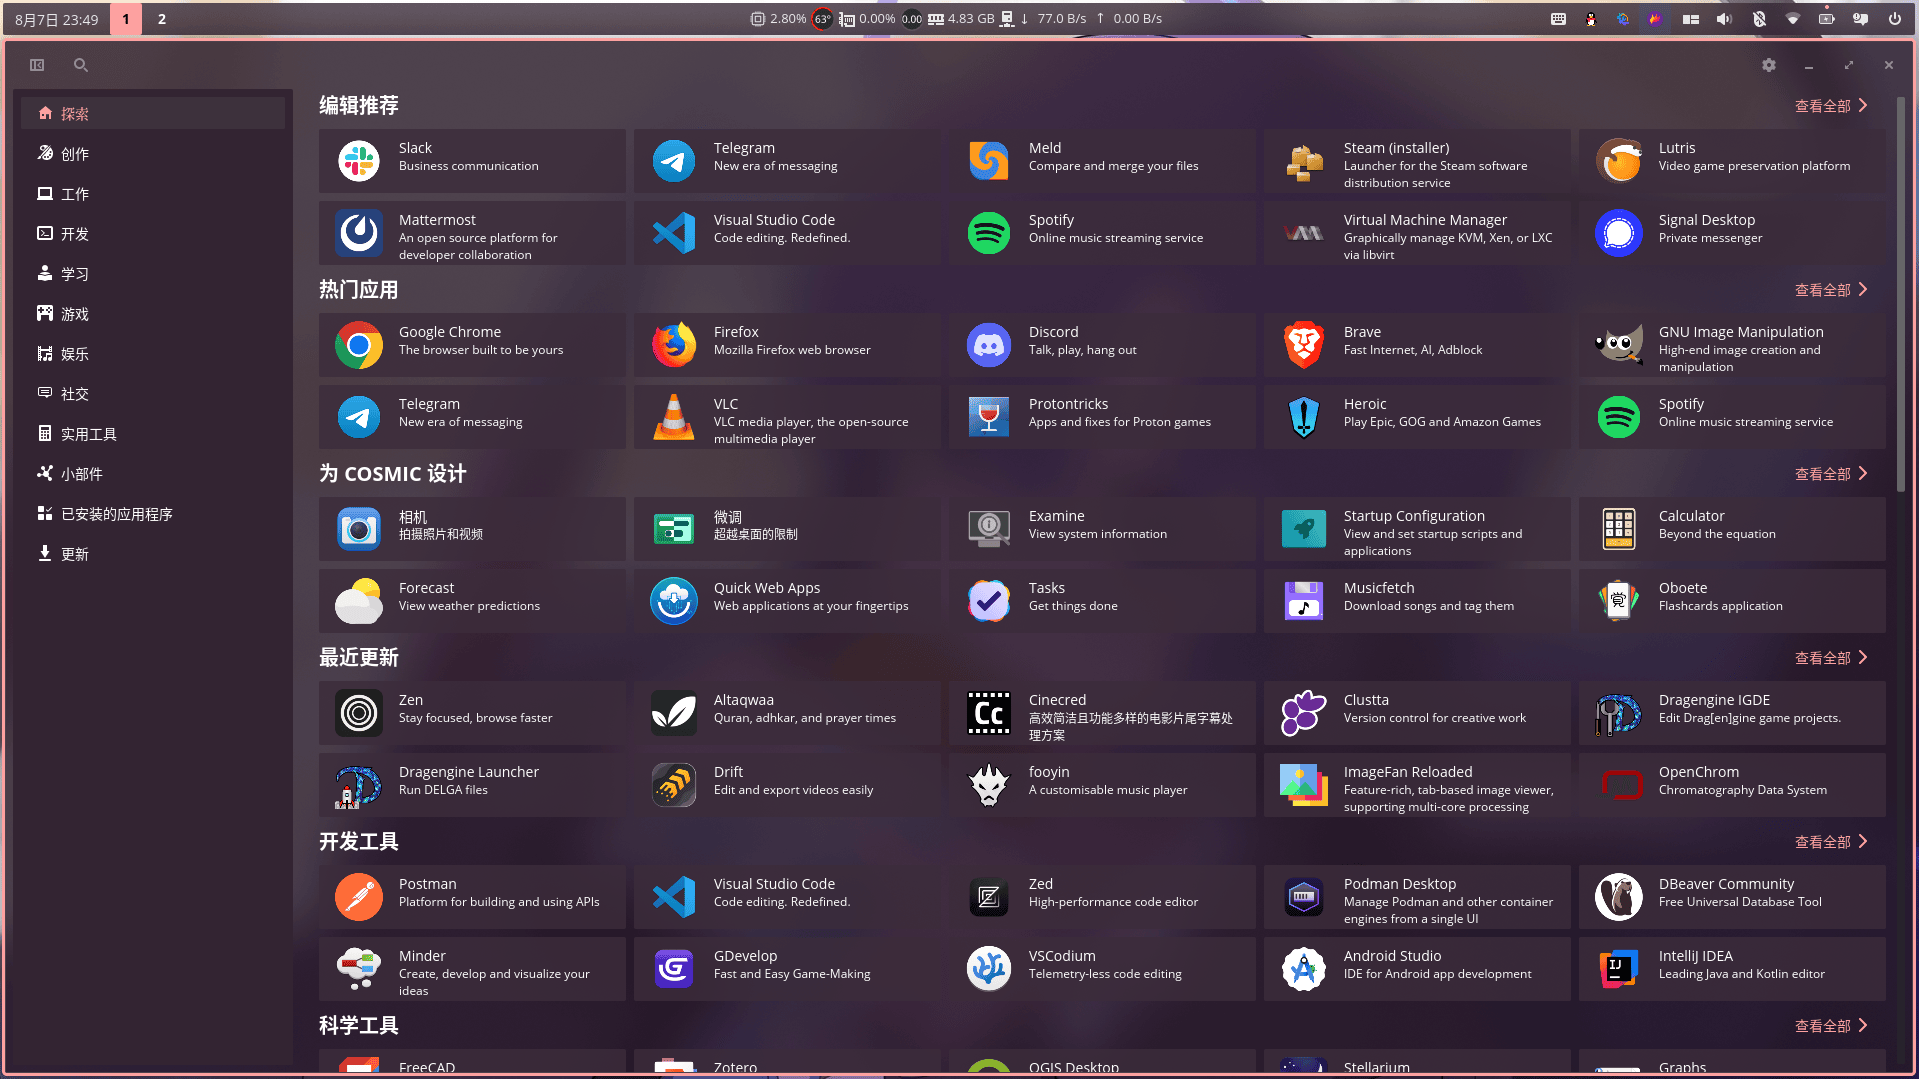Screen dimensions: 1919x1079
Task: Click the Zed editor icon
Action: click(989, 897)
